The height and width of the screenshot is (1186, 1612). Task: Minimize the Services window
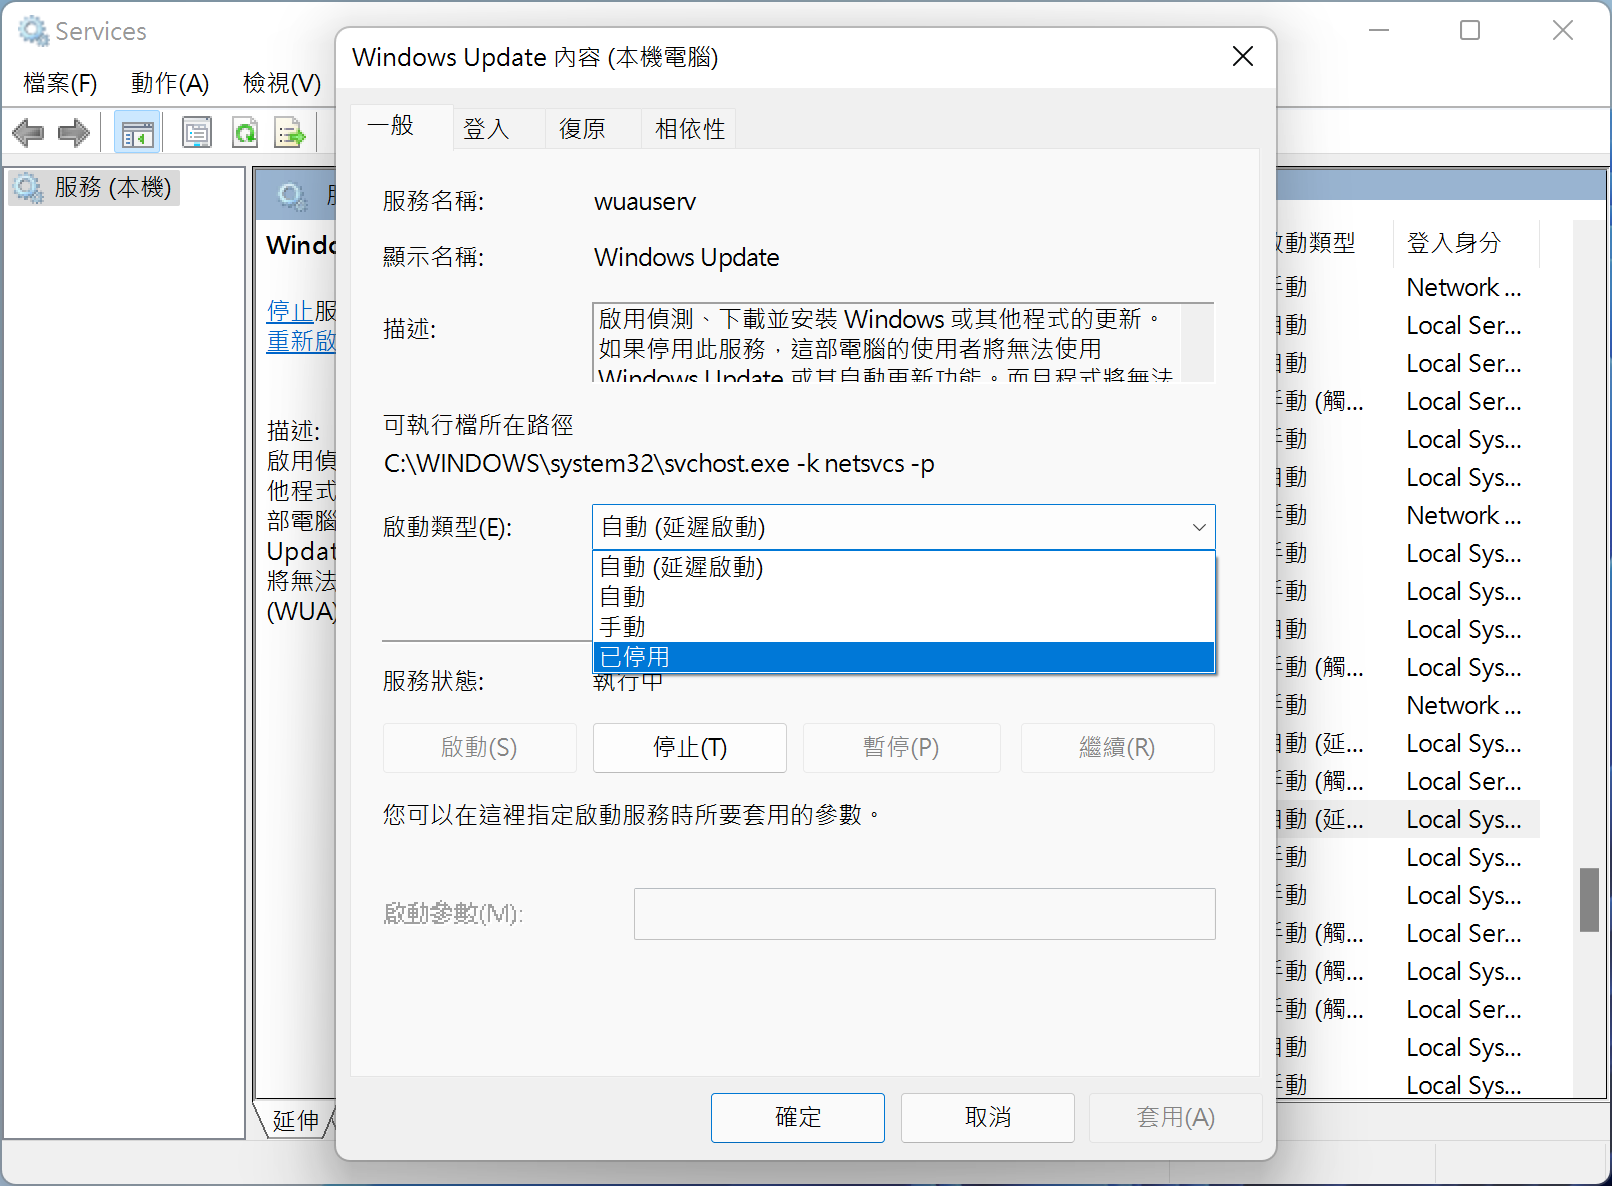tap(1379, 31)
